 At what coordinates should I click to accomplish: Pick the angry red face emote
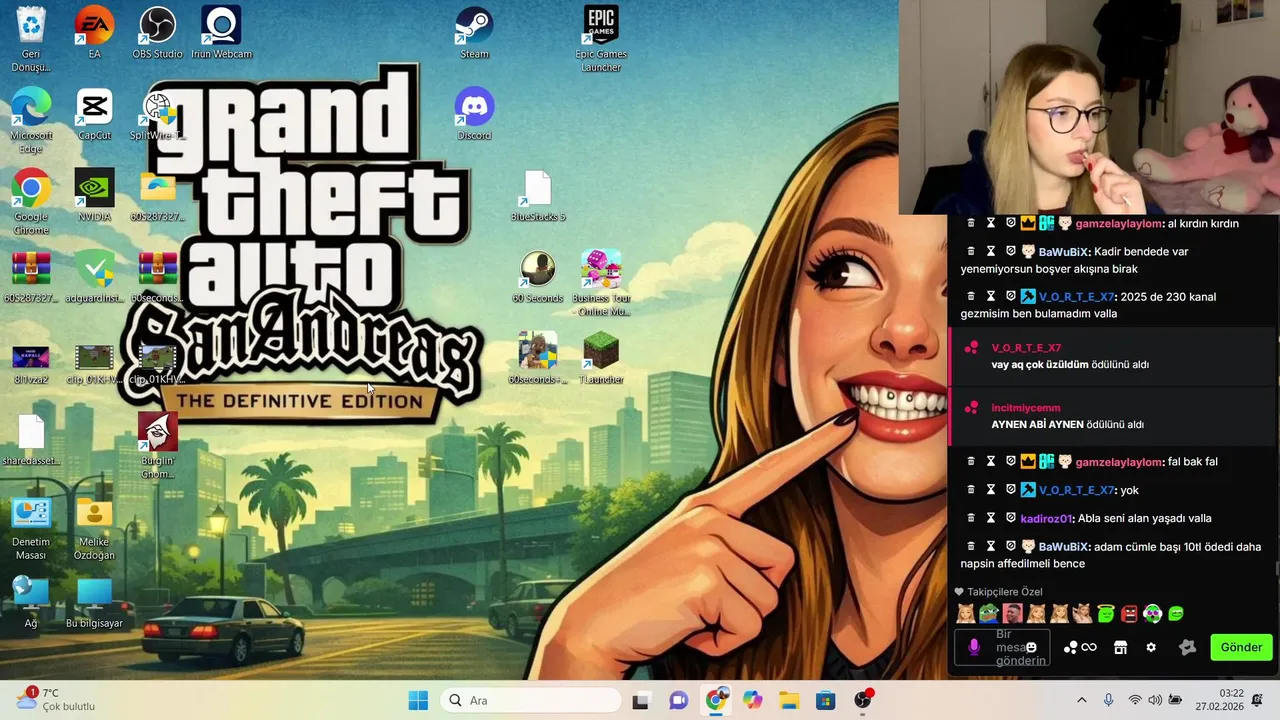1129,613
